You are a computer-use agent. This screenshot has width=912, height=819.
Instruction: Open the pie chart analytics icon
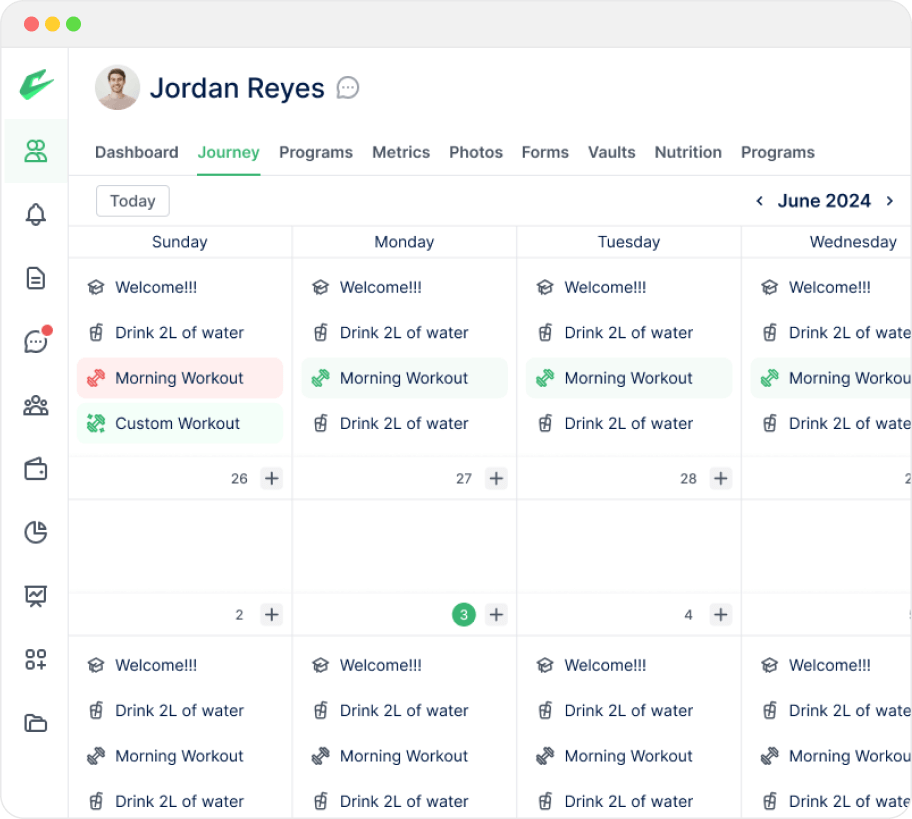(x=36, y=532)
